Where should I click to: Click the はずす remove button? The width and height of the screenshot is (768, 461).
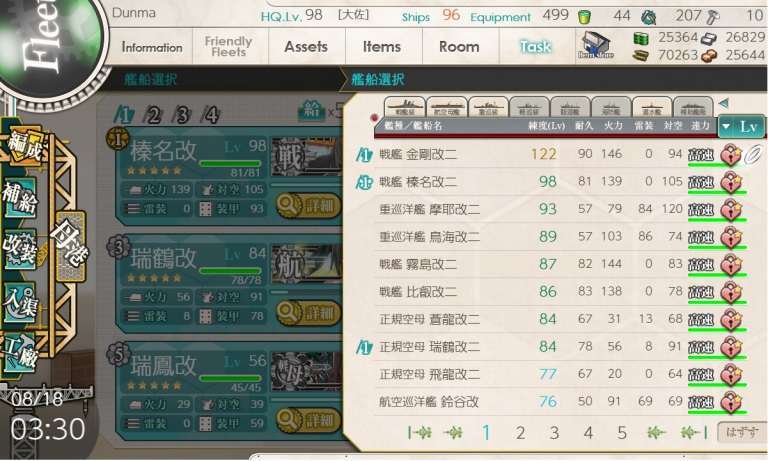tap(742, 432)
